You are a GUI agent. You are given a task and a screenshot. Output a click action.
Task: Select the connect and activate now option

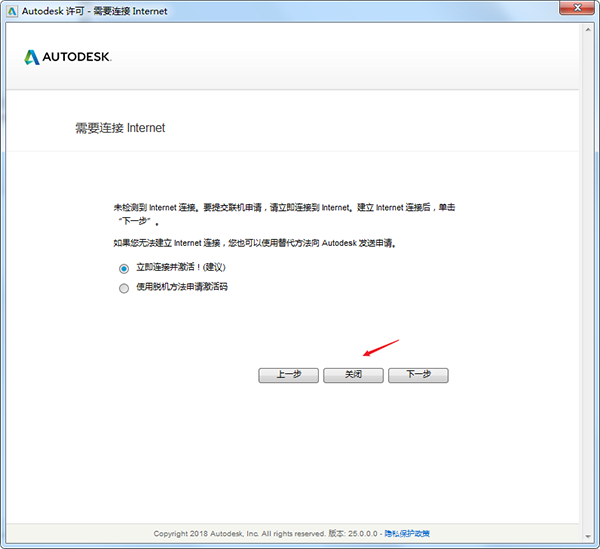(124, 269)
